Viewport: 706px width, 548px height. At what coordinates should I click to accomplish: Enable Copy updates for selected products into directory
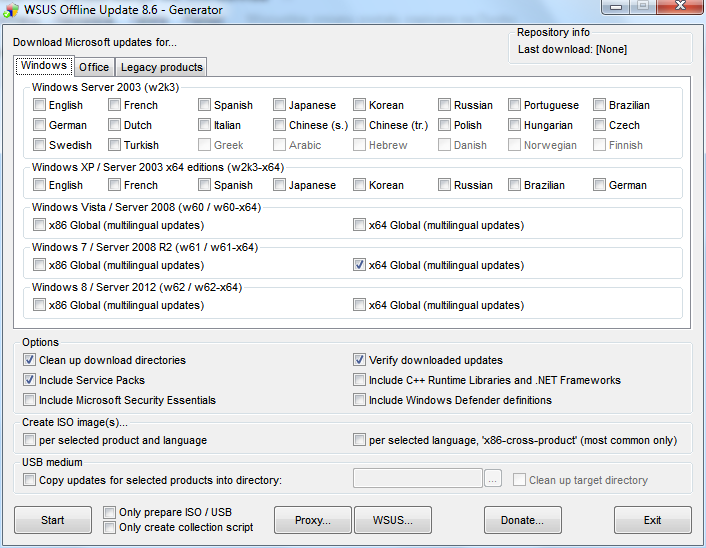click(30, 480)
